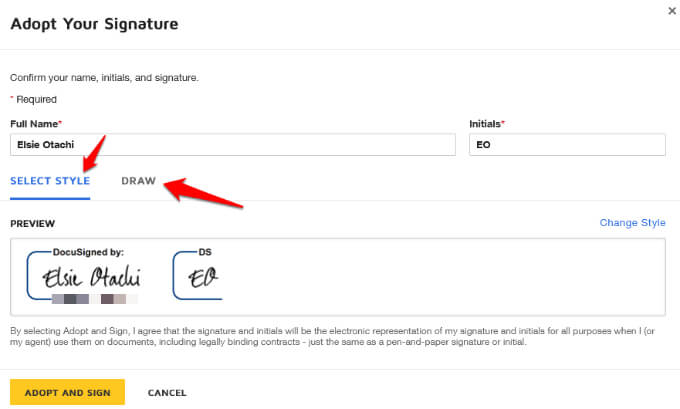Click the blurred ID beneath the signature
Screen dimensions: 680x409
coord(89,299)
